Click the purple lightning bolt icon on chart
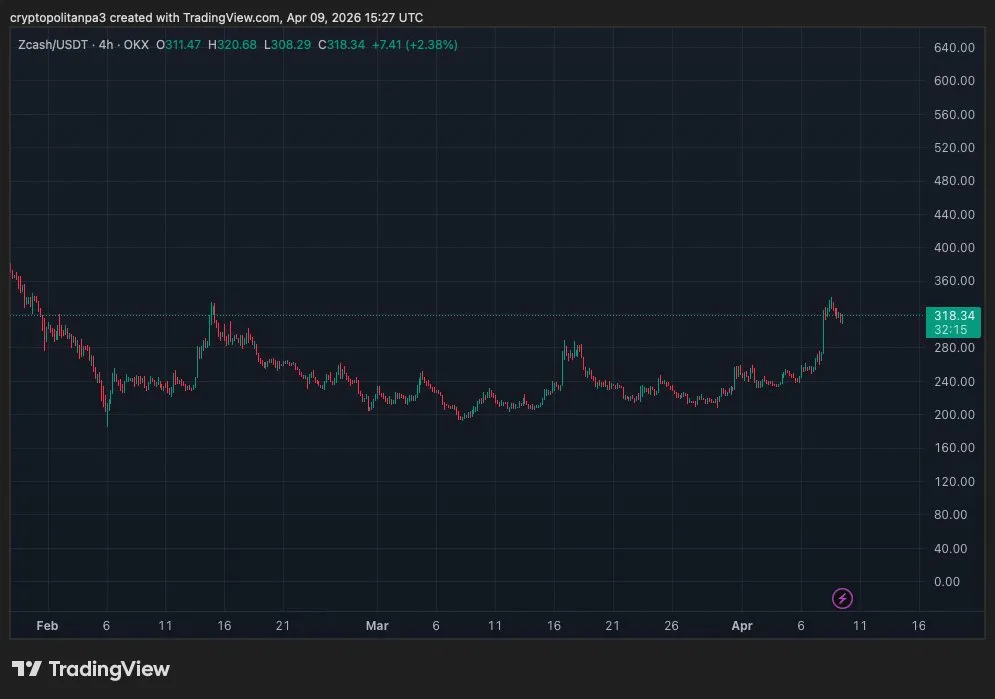Viewport: 995px width, 699px height. pyautogui.click(x=842, y=598)
